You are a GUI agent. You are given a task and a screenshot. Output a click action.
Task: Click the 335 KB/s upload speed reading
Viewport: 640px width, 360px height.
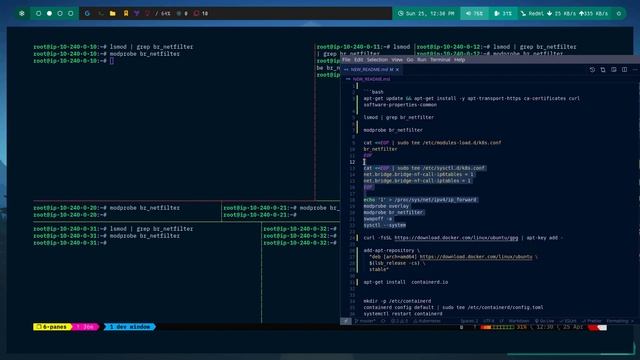[x=593, y=13]
